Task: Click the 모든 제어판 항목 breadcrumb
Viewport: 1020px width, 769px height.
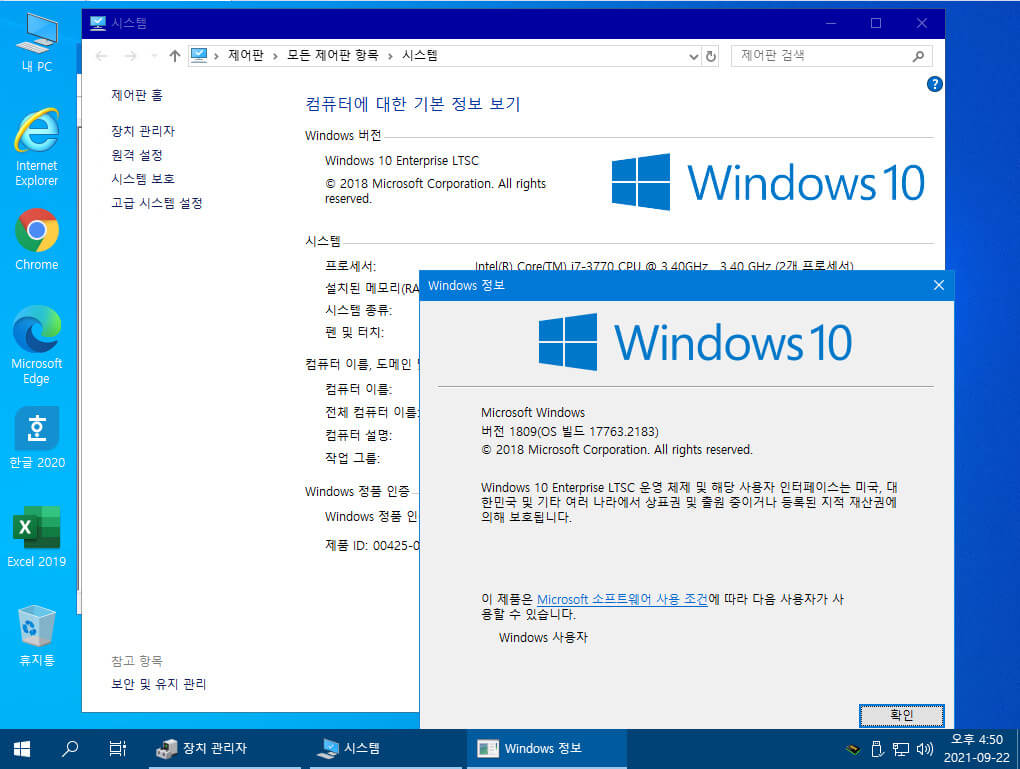Action: 332,55
